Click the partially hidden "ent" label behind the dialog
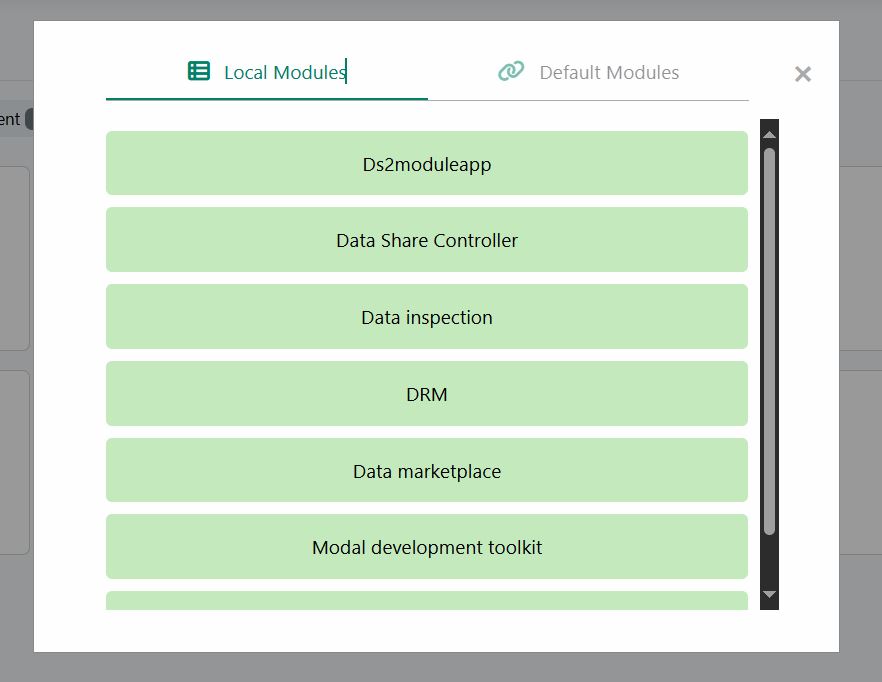This screenshot has height=682, width=882. 10,119
